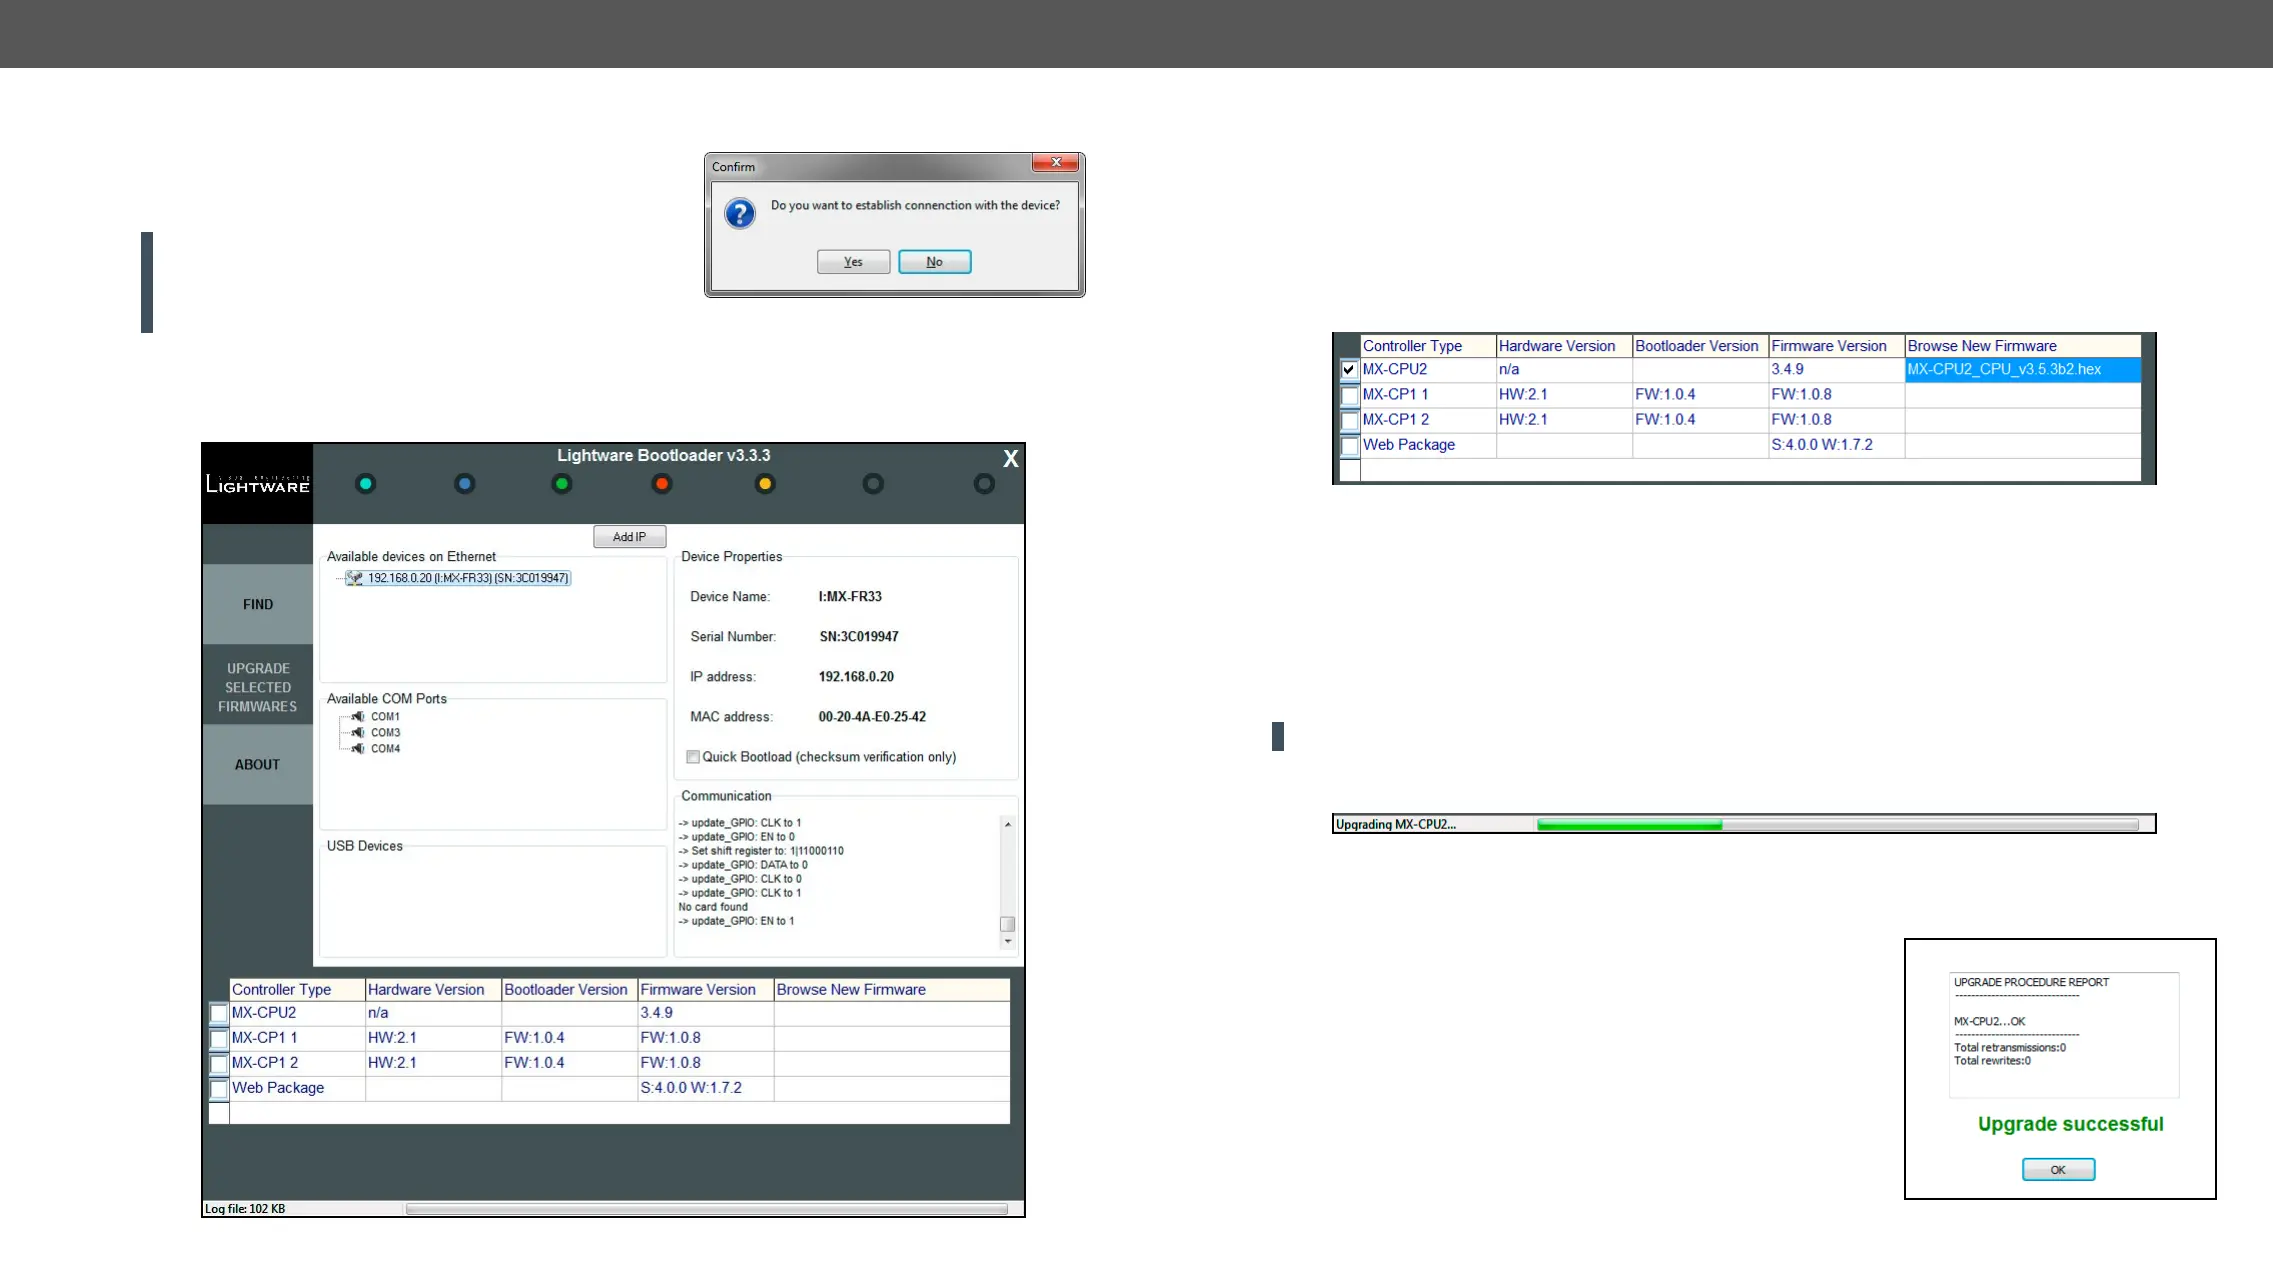This screenshot has width=2273, height=1276.
Task: Click the green status indicator circle
Action: (x=562, y=484)
